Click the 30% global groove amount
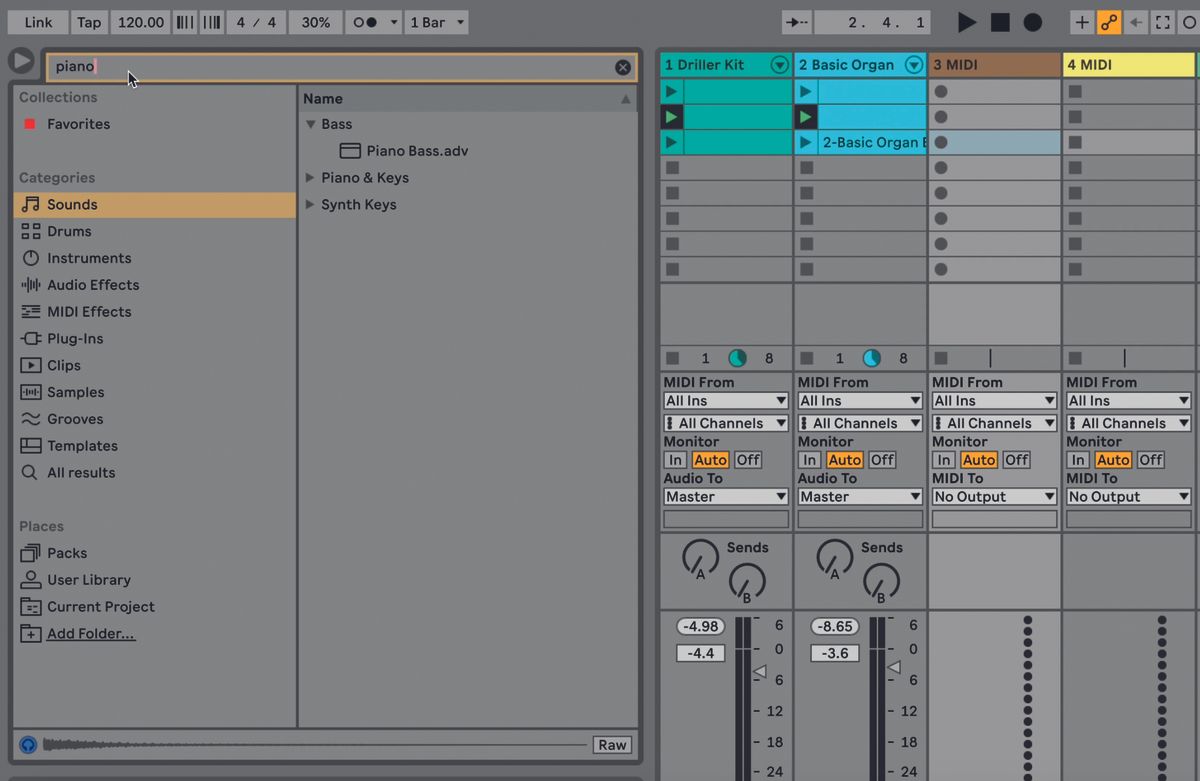This screenshot has height=781, width=1200. pyautogui.click(x=316, y=22)
